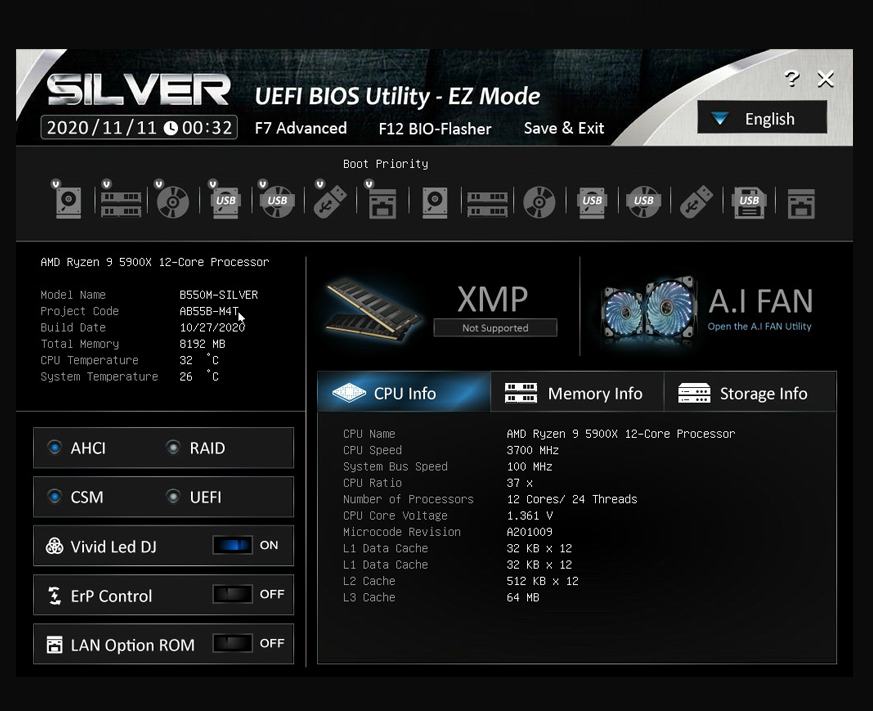Close the BIOS utility with the X icon
Viewport: 873px width, 711px height.
[825, 79]
